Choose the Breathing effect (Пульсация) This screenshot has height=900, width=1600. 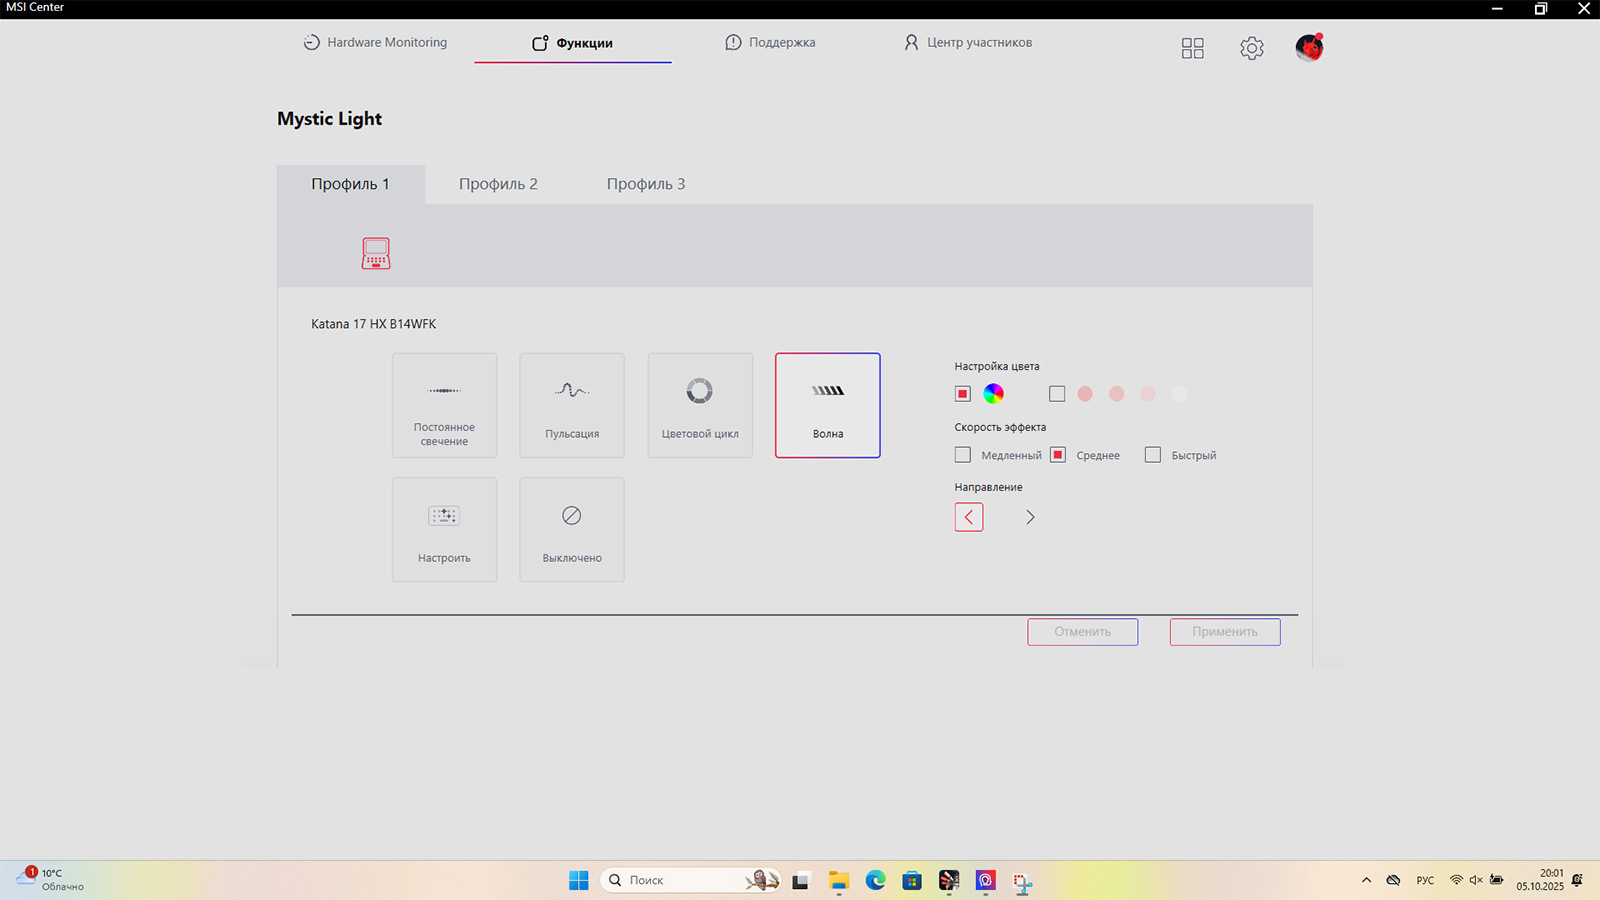pos(572,405)
